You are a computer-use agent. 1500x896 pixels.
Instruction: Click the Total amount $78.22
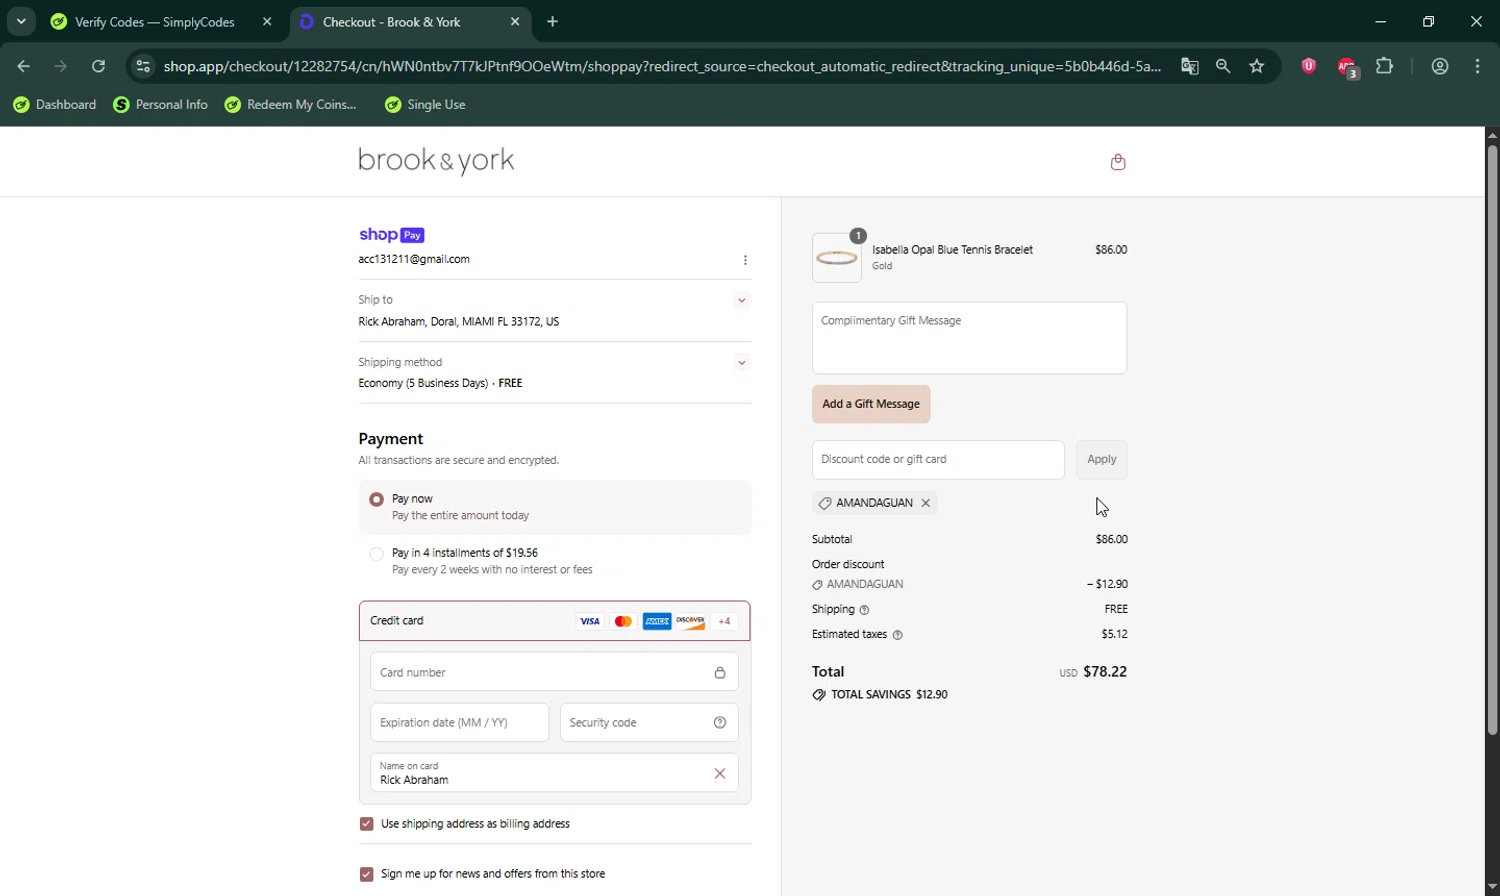pos(1105,672)
